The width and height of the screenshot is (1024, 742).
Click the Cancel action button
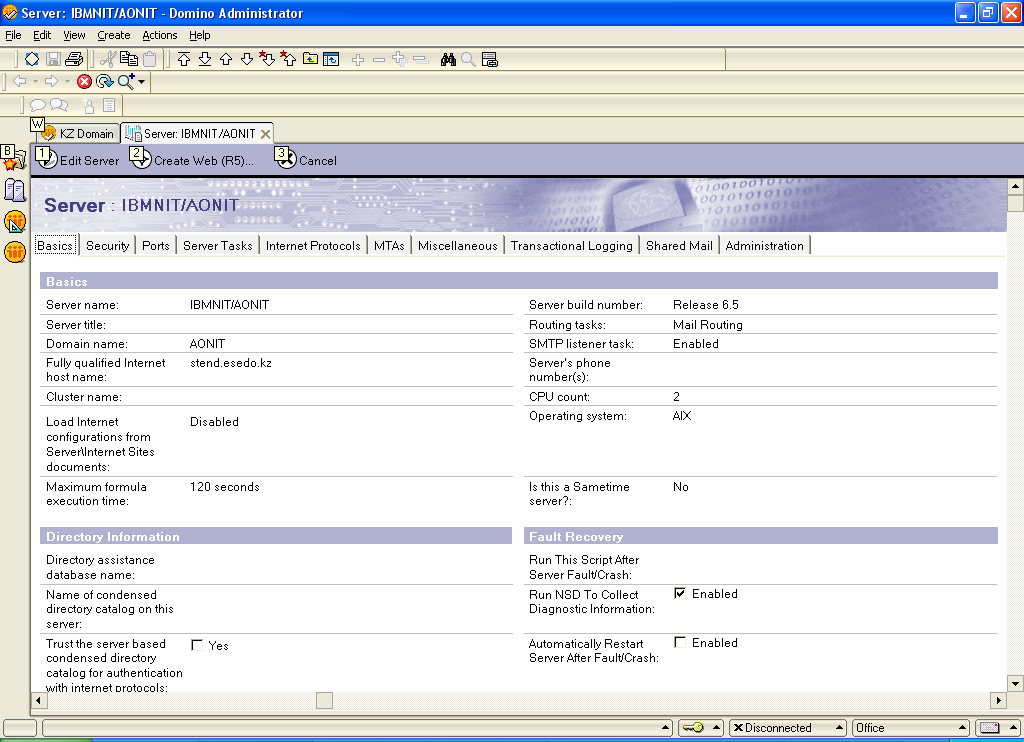tap(306, 160)
